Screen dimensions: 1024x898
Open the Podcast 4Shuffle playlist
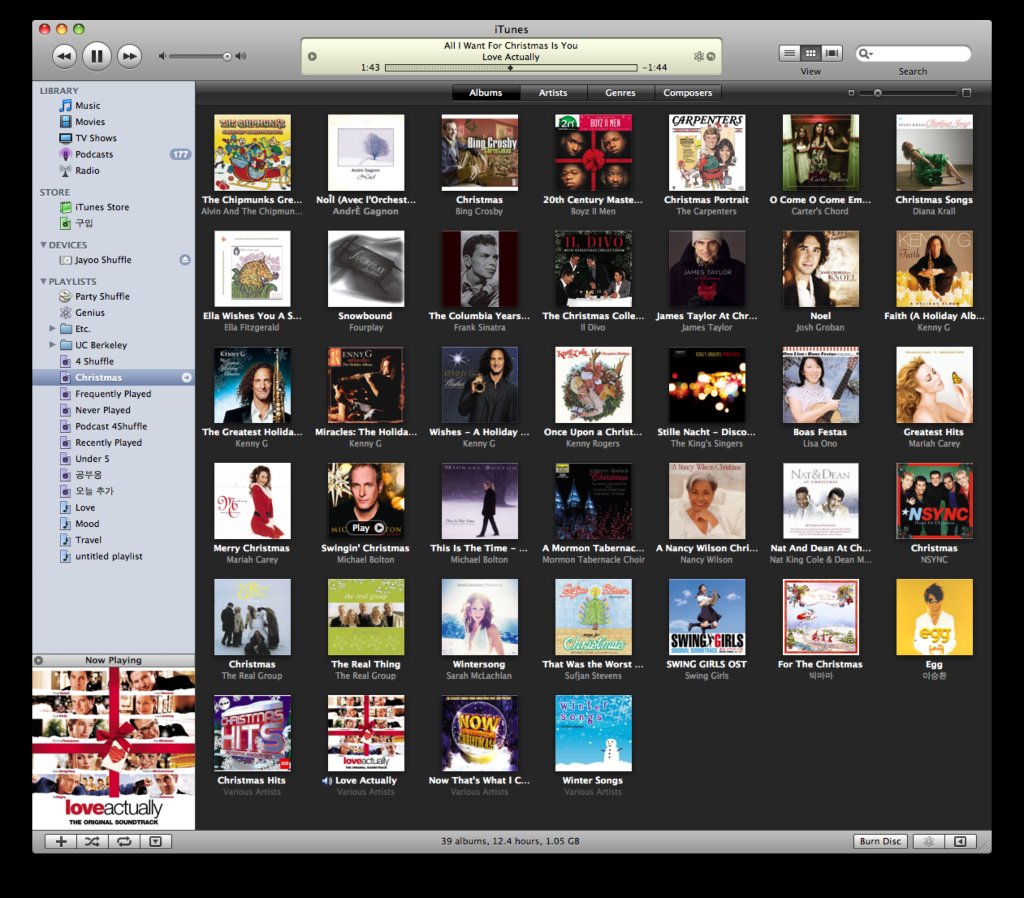pos(110,426)
